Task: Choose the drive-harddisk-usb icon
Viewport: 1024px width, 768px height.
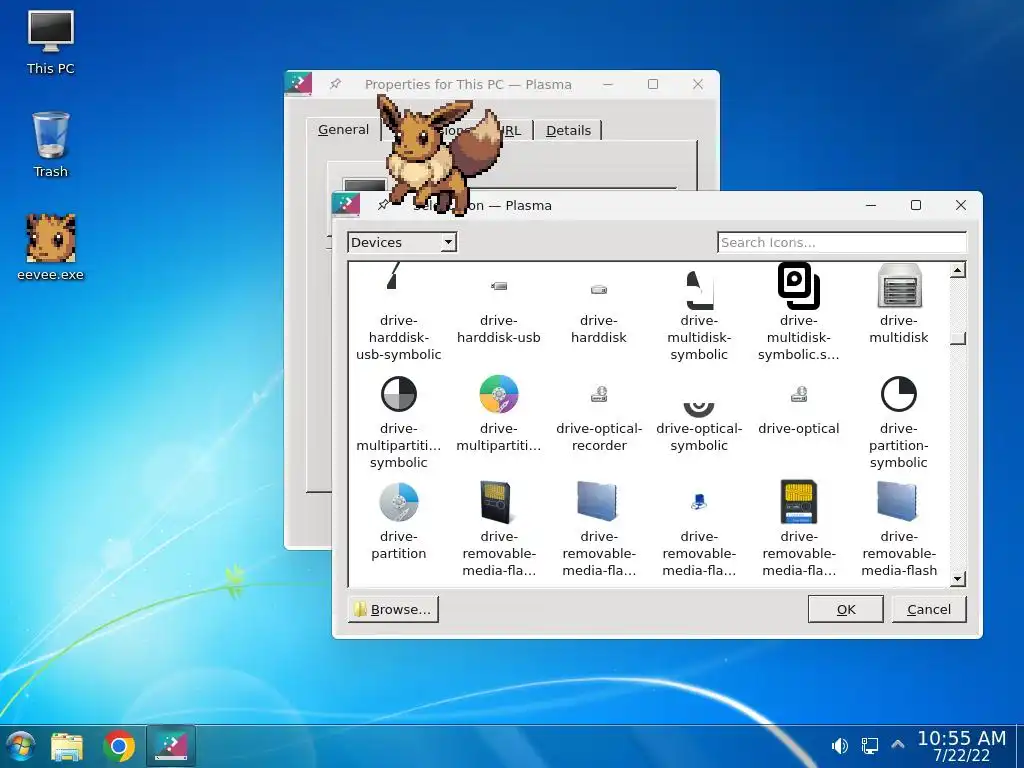Action: (499, 312)
